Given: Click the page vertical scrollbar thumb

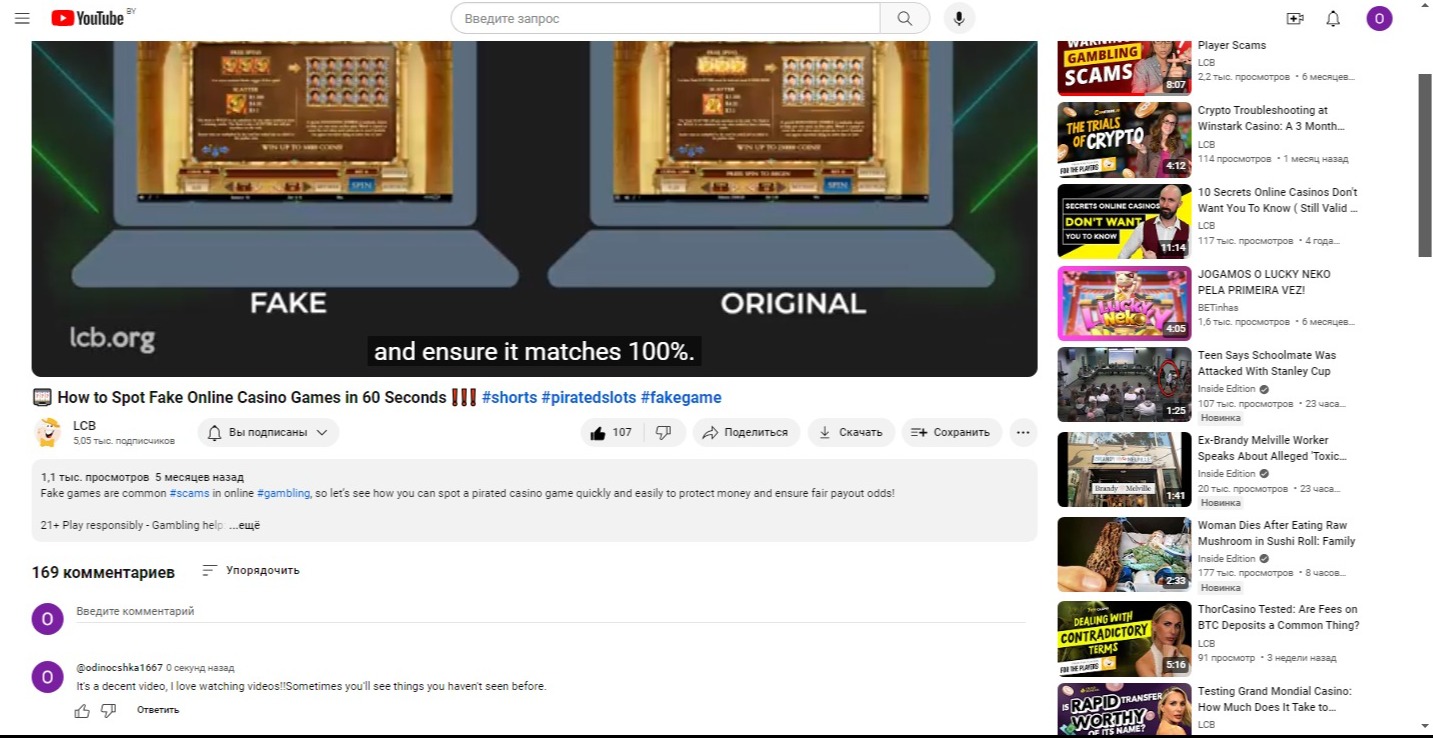Looking at the screenshot, I should [1425, 165].
